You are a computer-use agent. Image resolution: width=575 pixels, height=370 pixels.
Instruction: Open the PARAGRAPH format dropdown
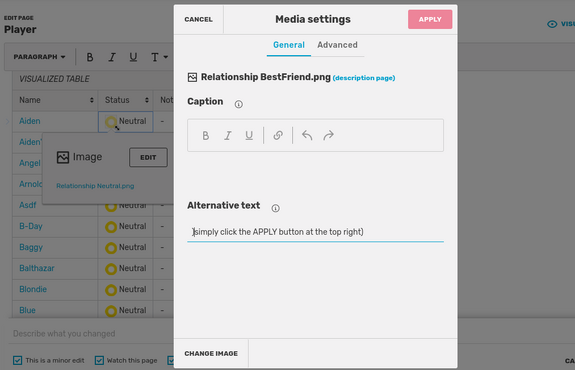tap(39, 57)
